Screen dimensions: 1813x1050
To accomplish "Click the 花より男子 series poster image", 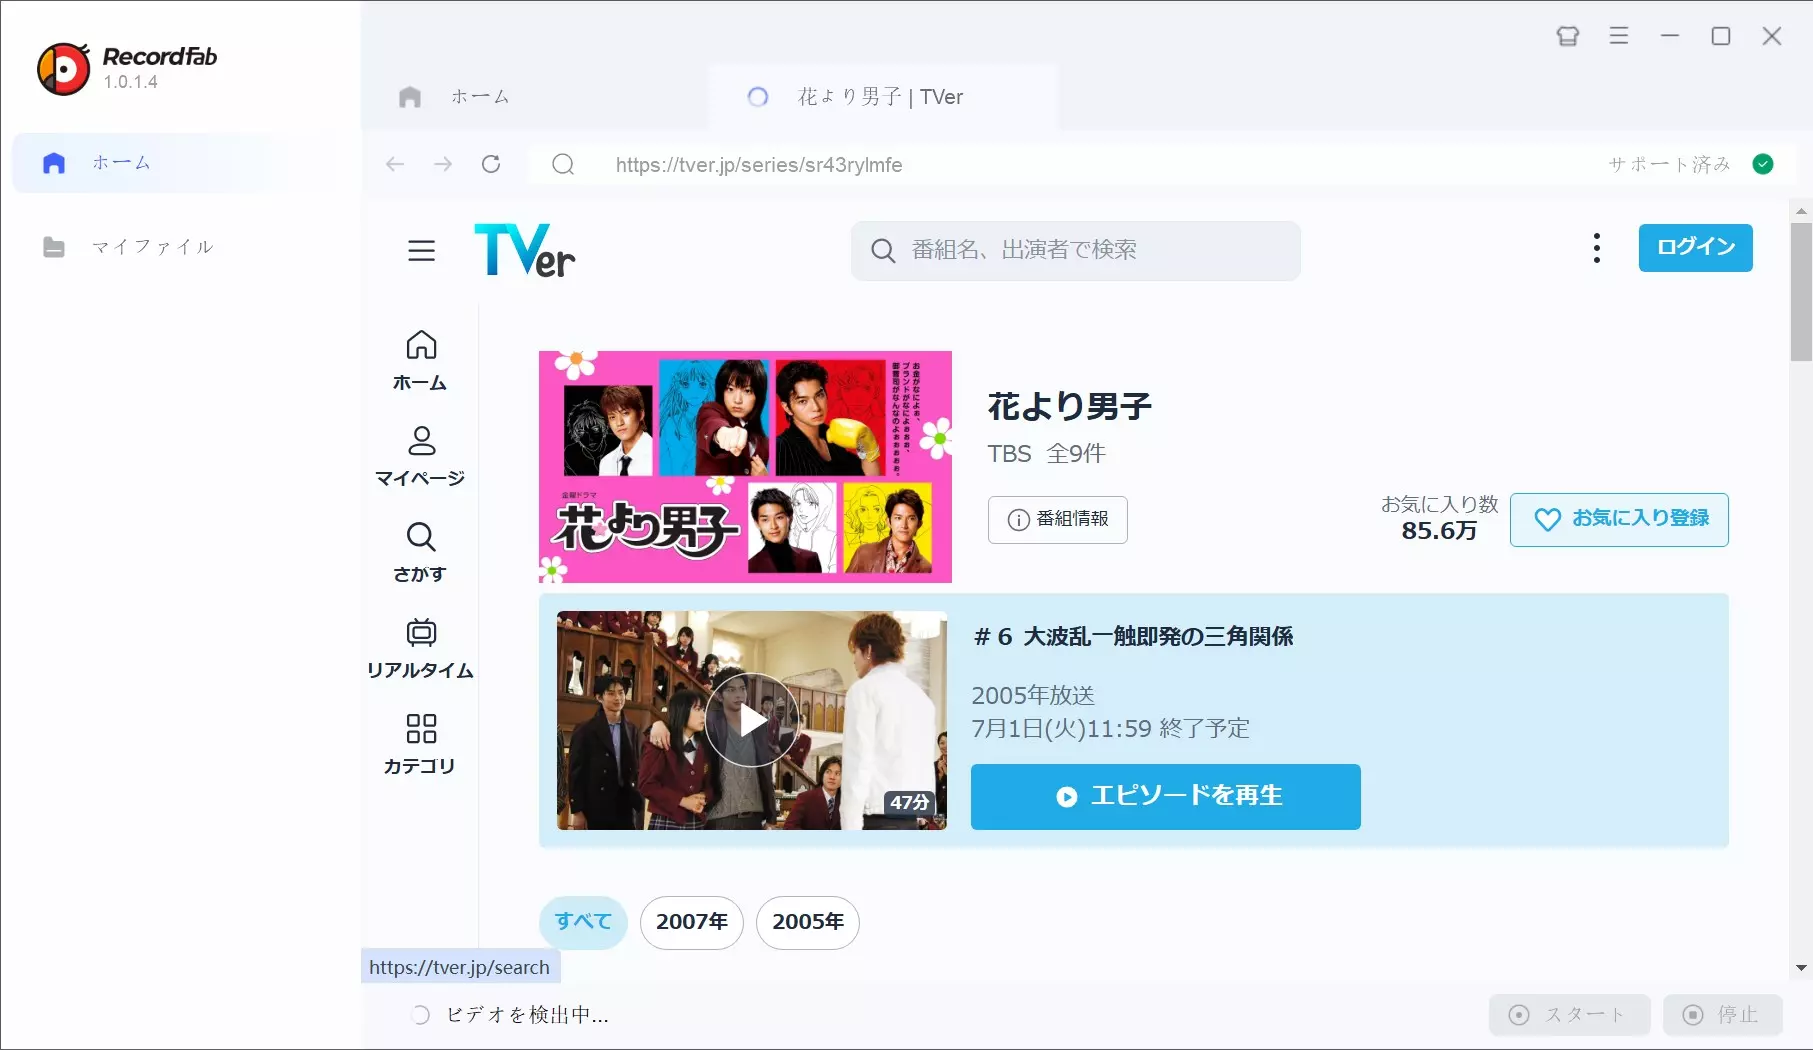I will pos(745,467).
